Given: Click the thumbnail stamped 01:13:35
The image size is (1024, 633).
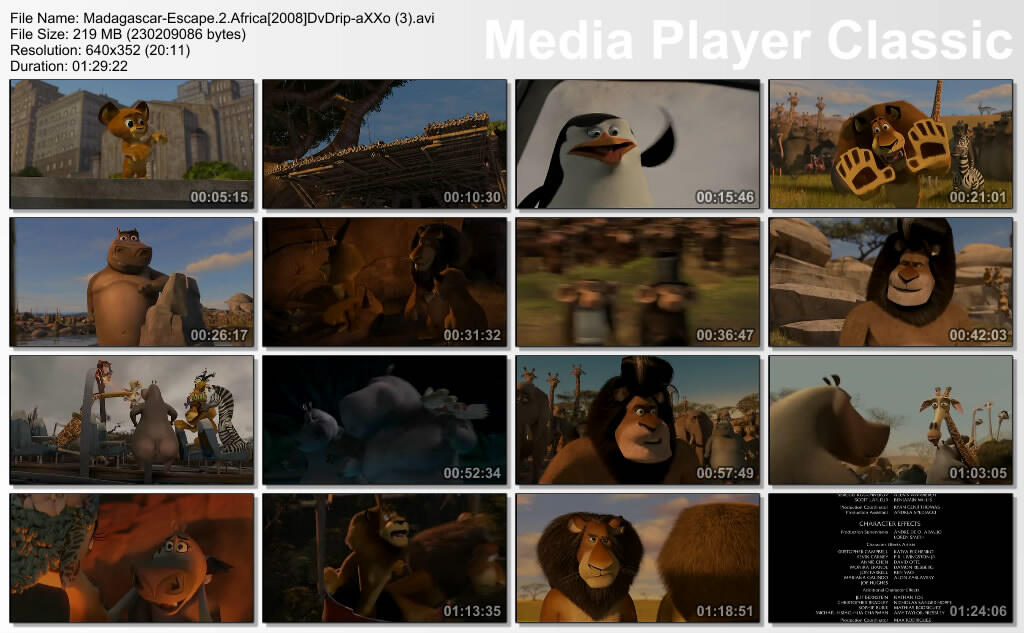Looking at the screenshot, I should click(385, 558).
